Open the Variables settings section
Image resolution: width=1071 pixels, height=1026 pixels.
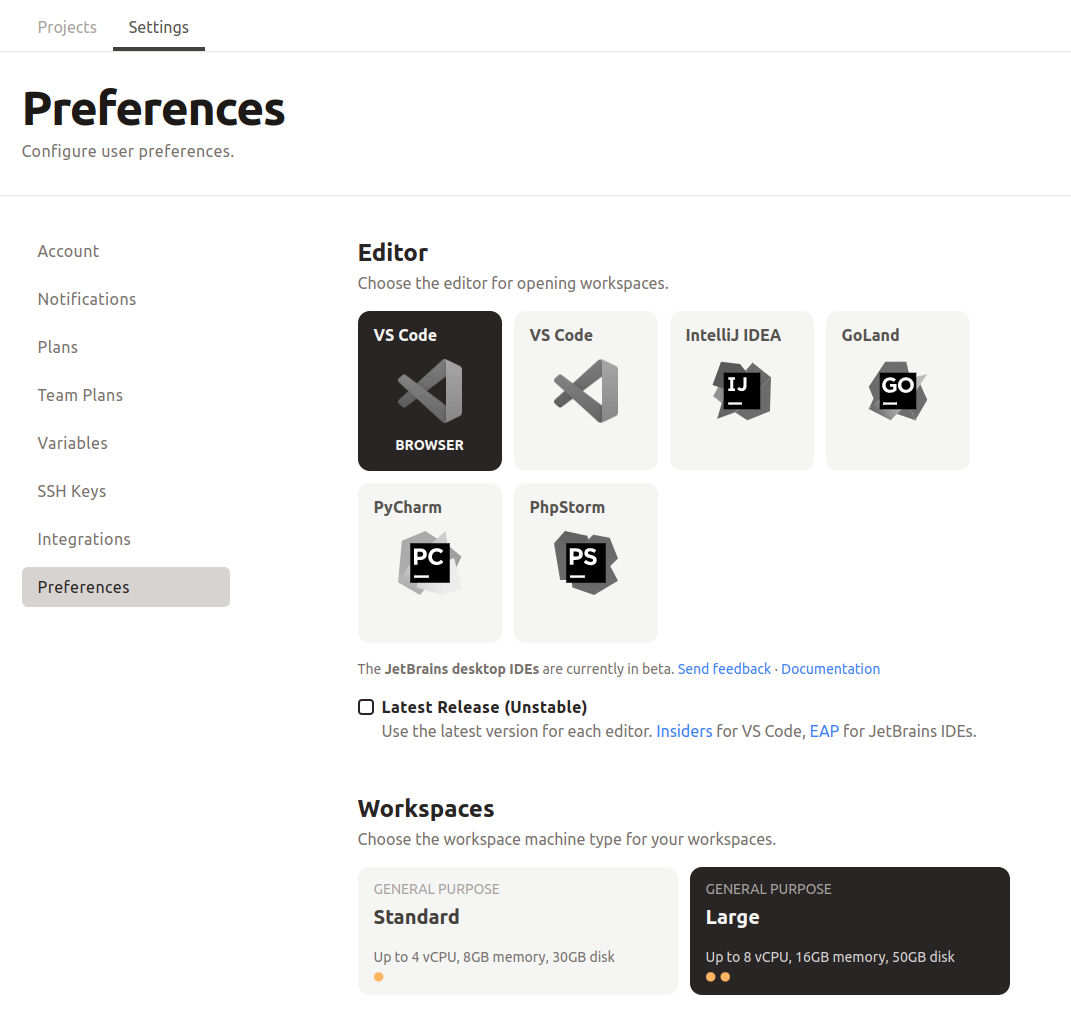coord(72,443)
